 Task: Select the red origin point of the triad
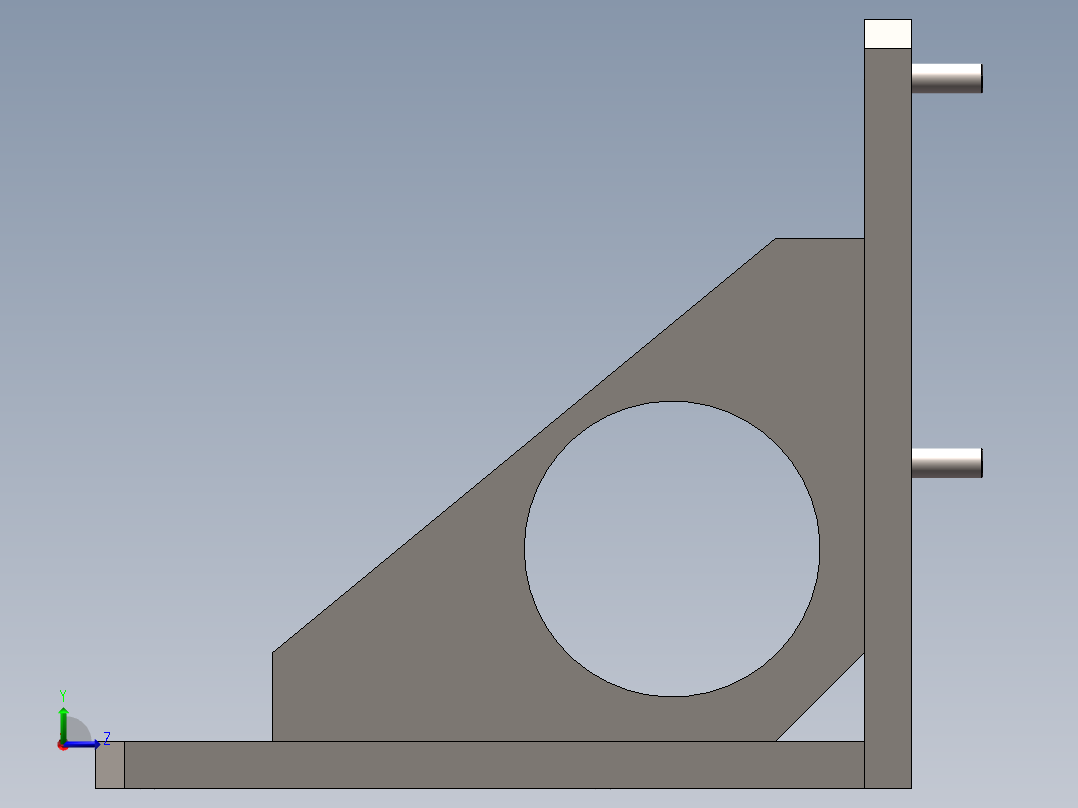(x=63, y=745)
